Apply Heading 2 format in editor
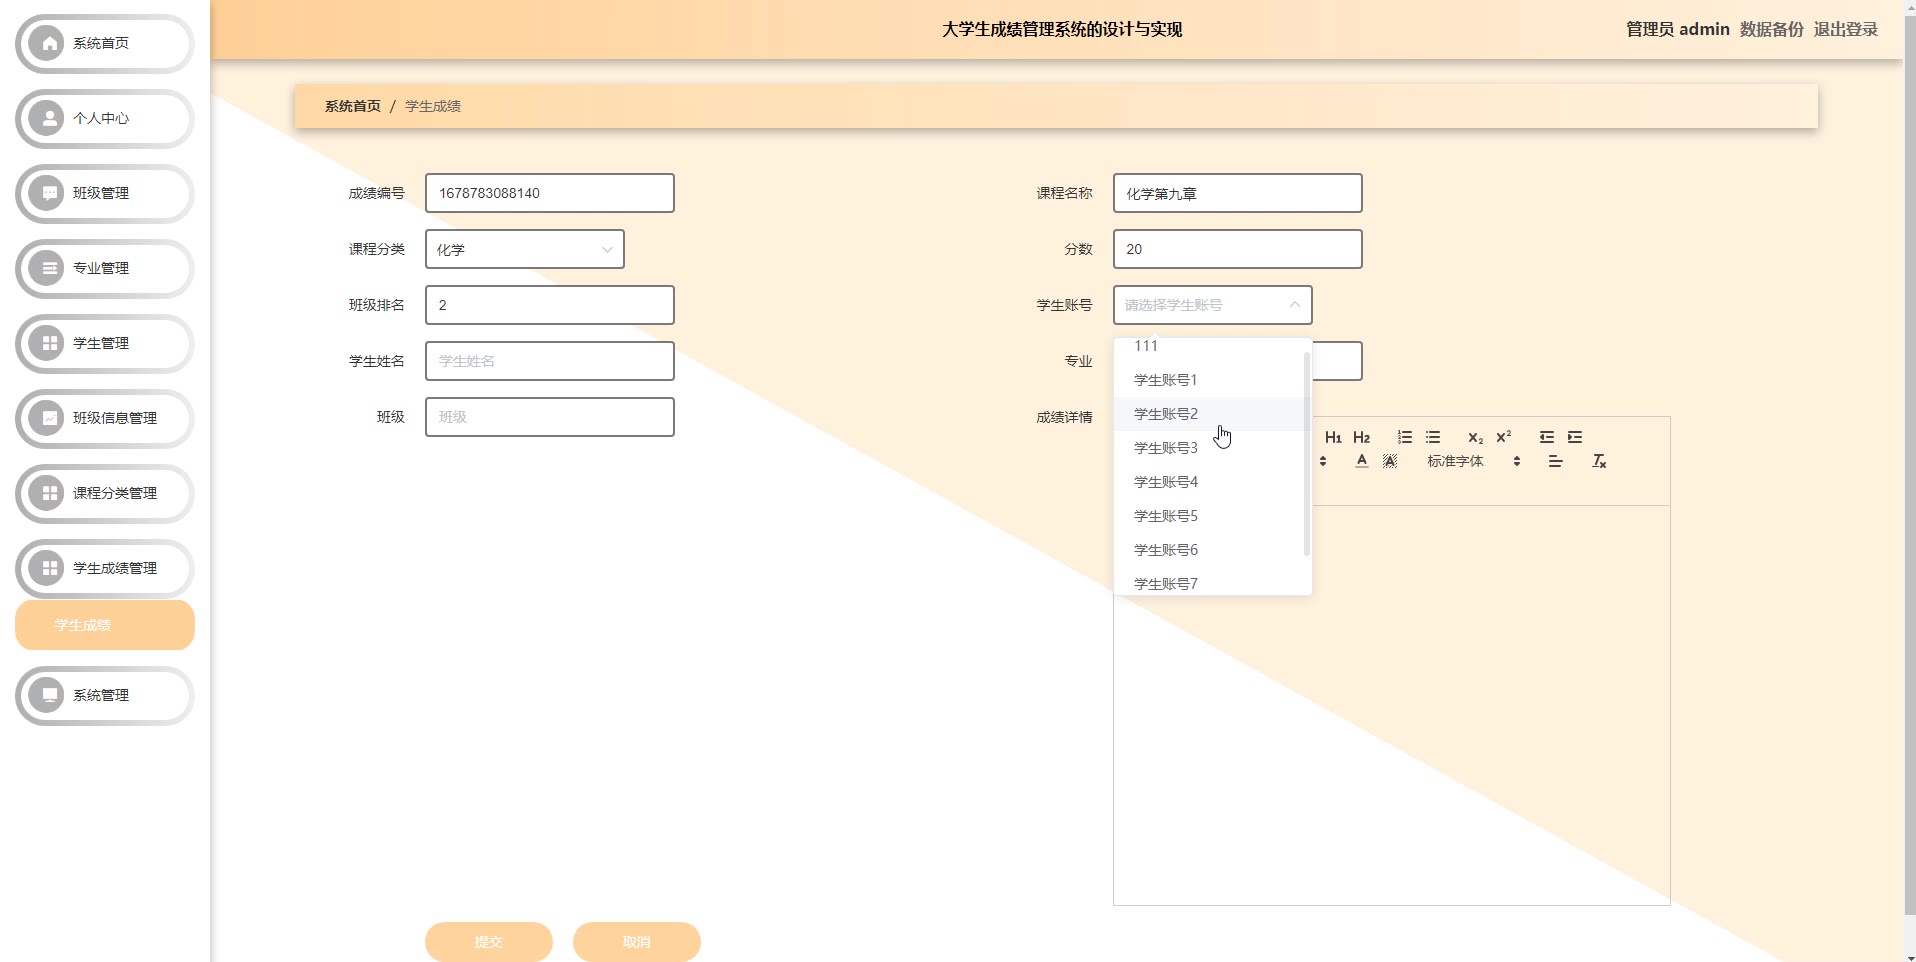 click(x=1361, y=437)
